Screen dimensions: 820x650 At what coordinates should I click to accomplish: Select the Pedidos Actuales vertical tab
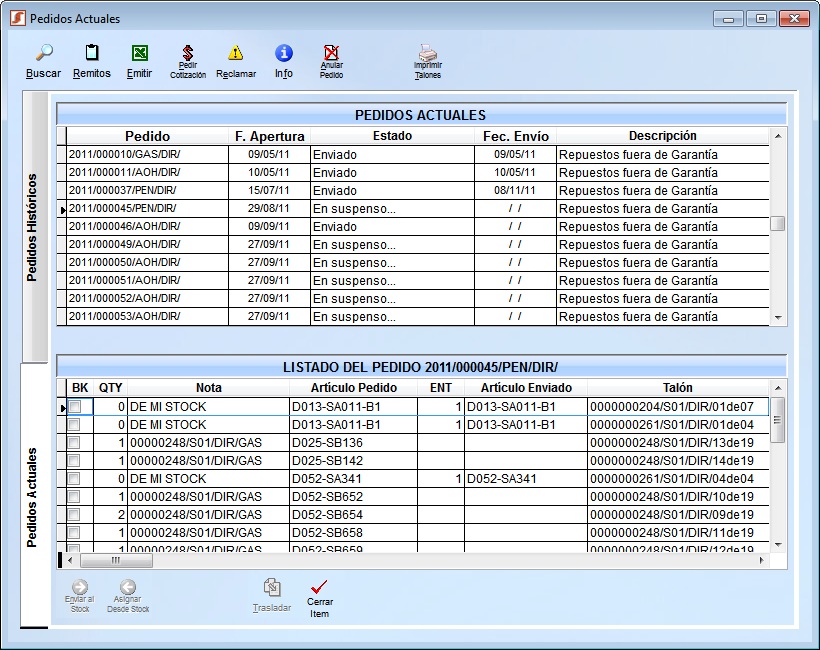33,497
